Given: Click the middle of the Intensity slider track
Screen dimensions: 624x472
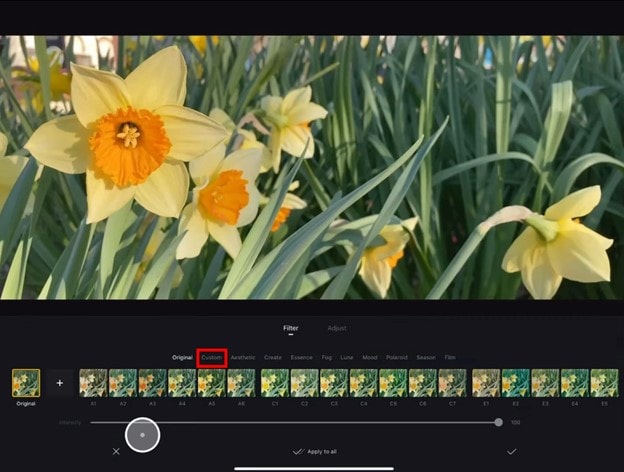Looking at the screenshot, I should (294, 422).
